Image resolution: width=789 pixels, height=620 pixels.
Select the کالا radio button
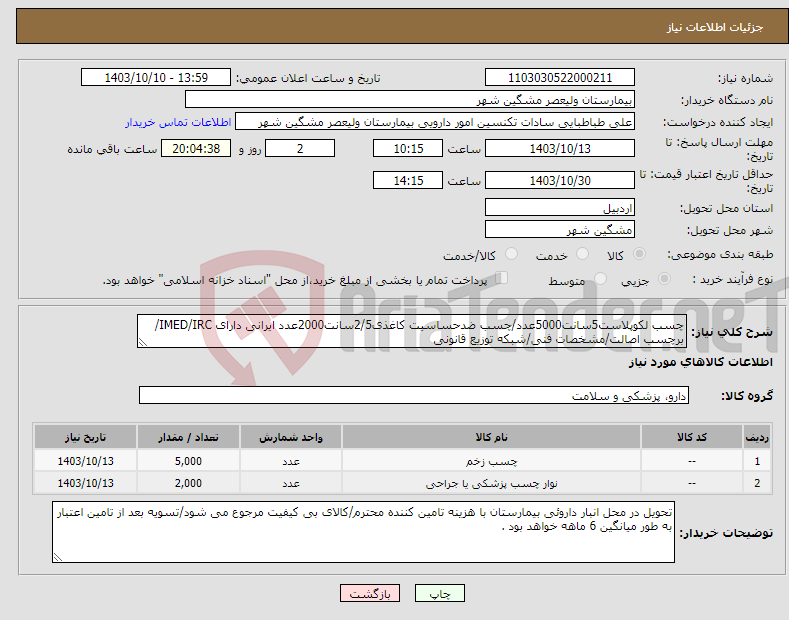click(639, 254)
